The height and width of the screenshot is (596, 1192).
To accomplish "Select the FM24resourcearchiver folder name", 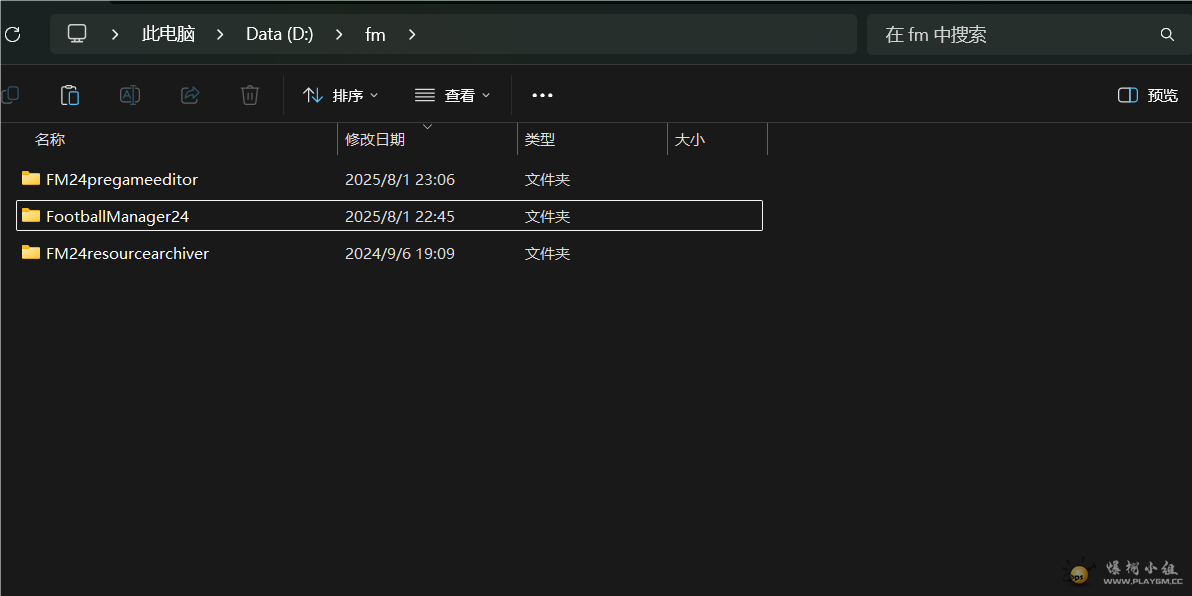I will (x=127, y=253).
